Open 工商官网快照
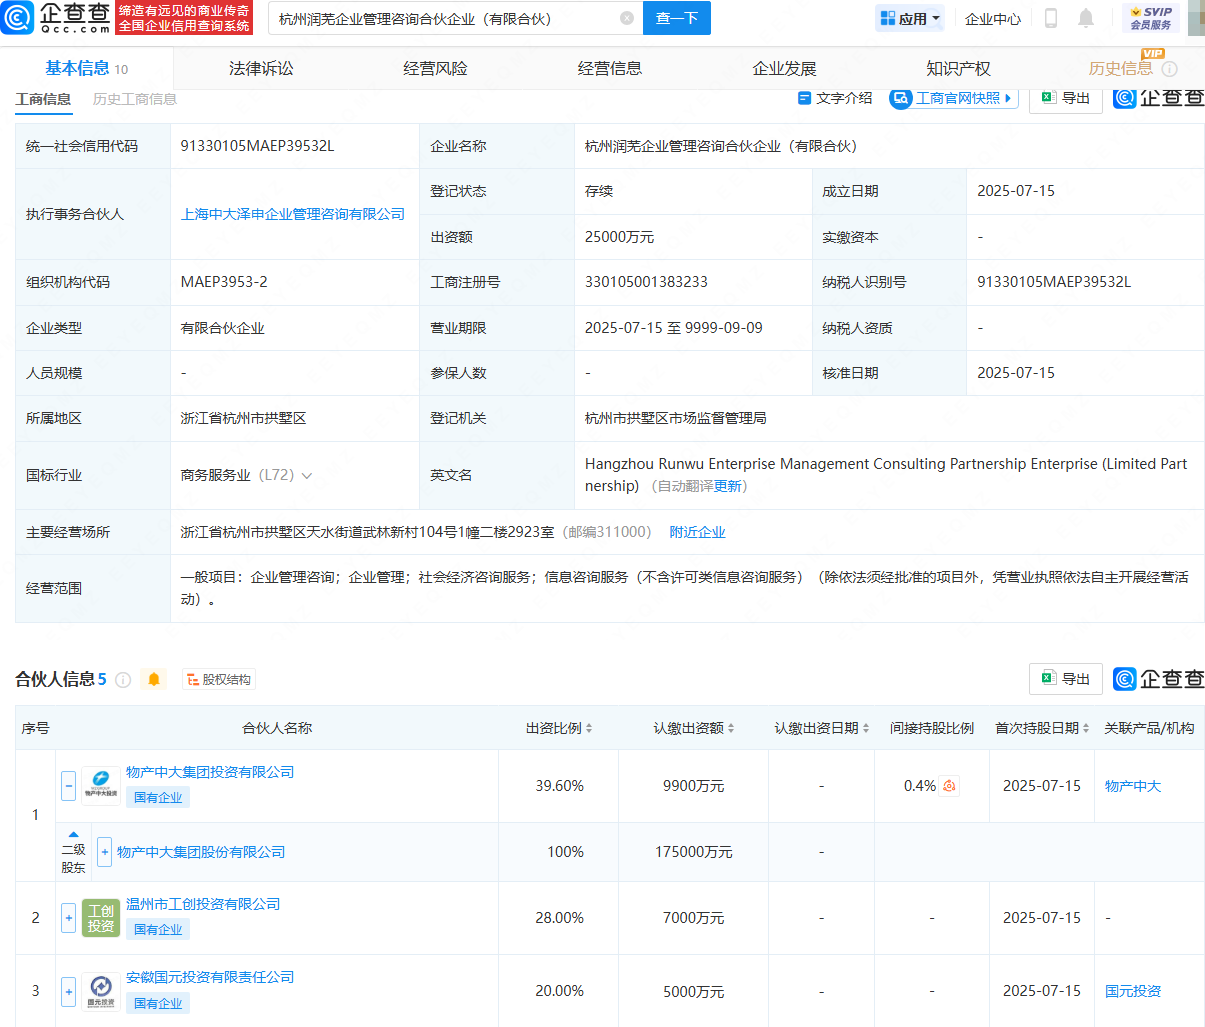 (953, 98)
